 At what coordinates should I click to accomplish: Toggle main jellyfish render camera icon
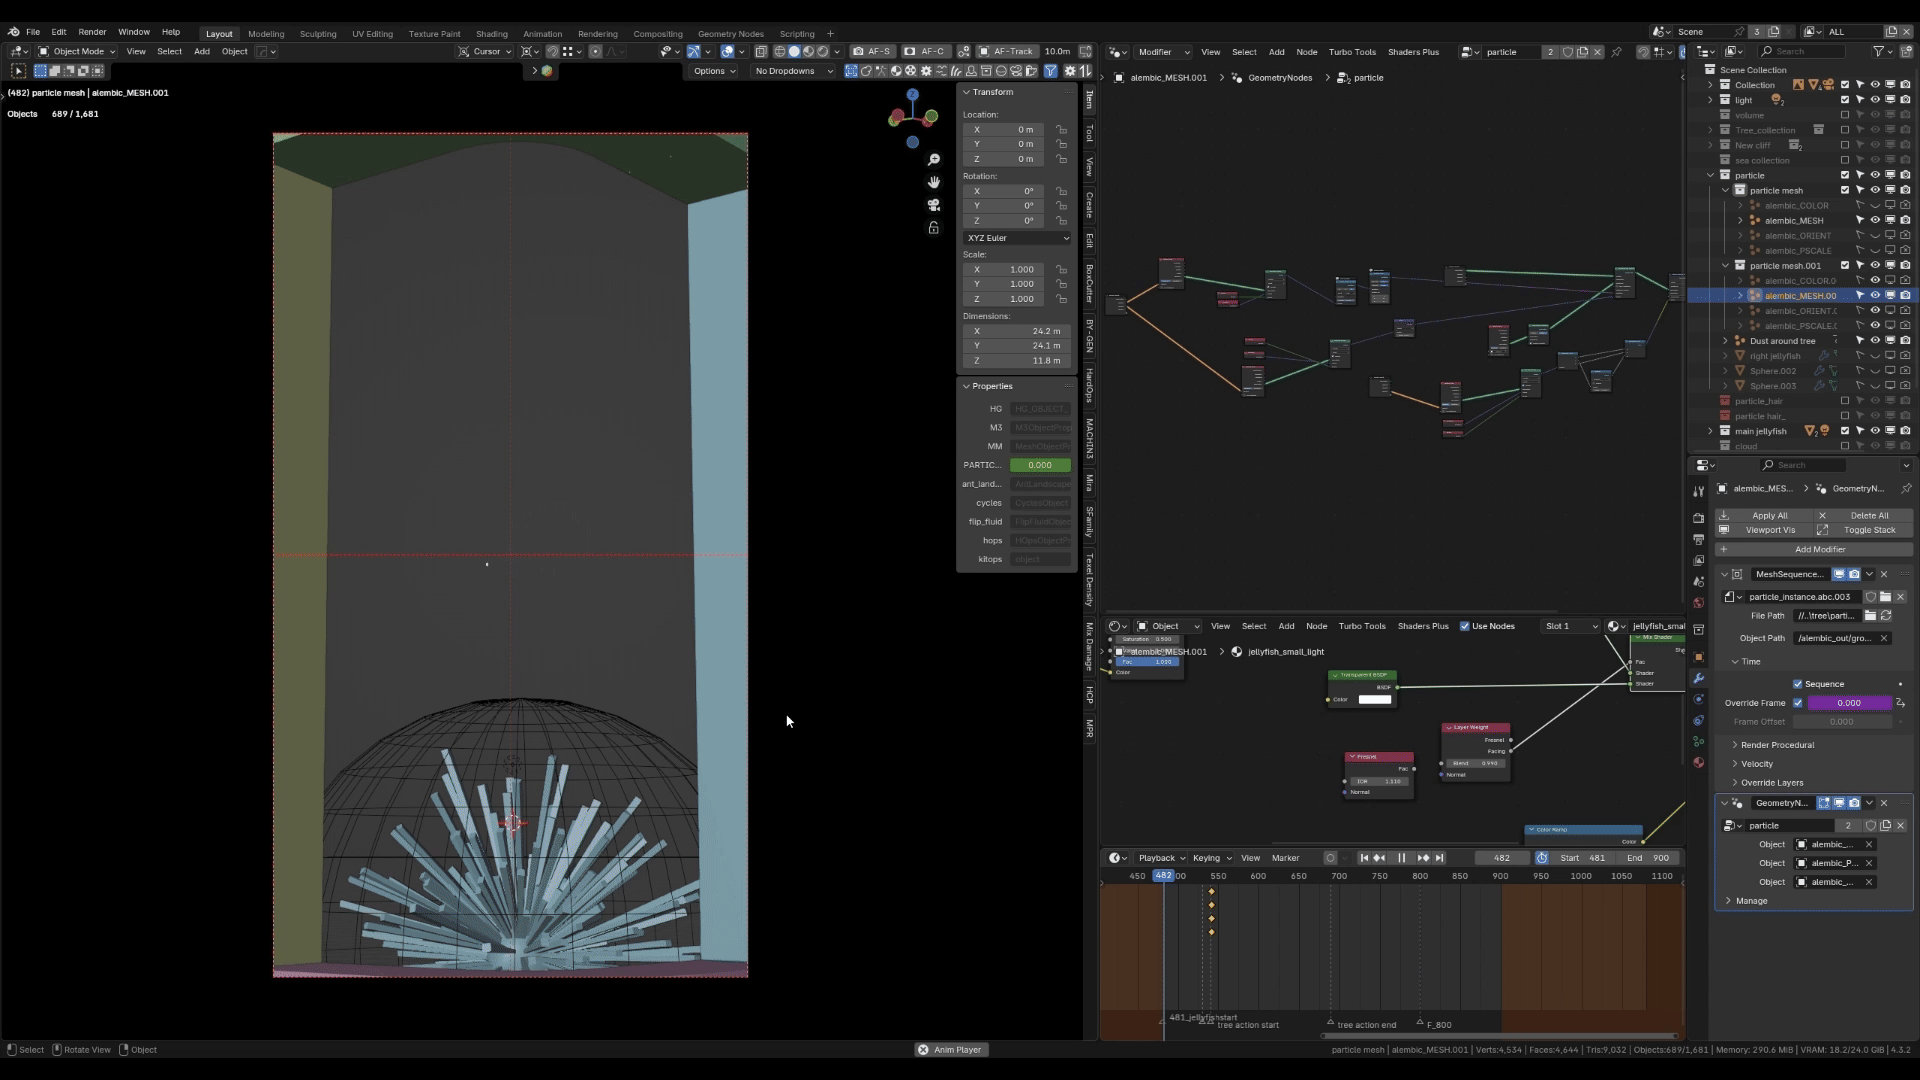(1905, 431)
